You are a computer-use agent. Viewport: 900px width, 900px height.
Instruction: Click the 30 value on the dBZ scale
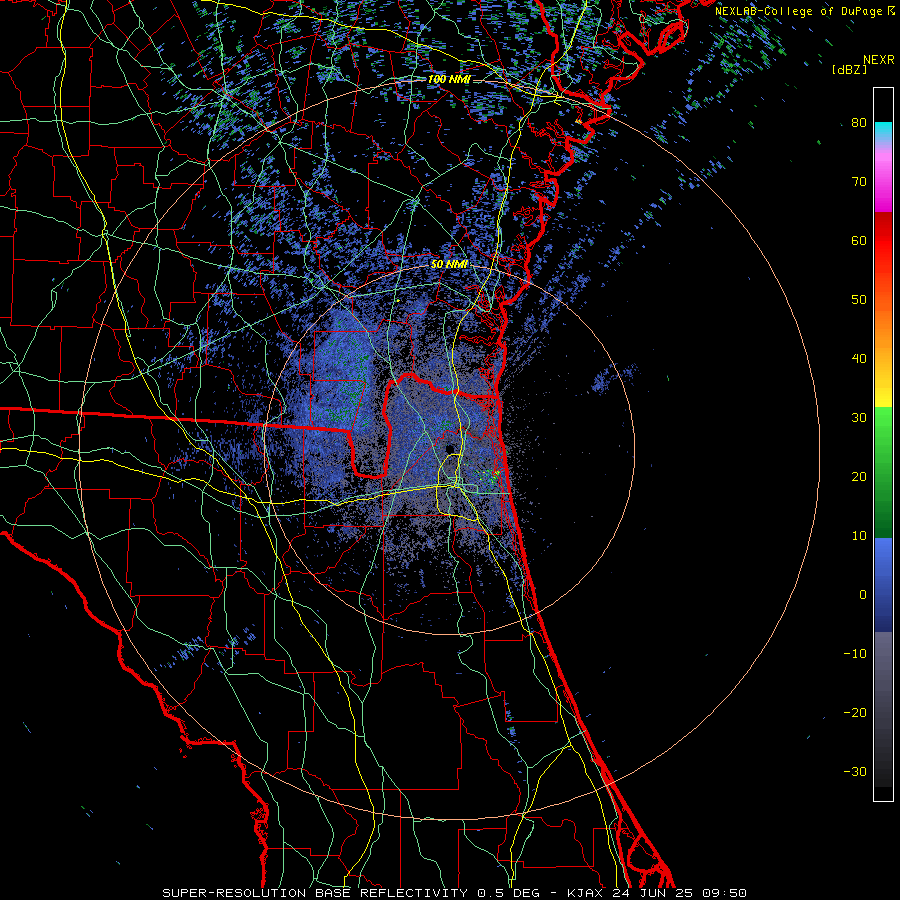859,418
